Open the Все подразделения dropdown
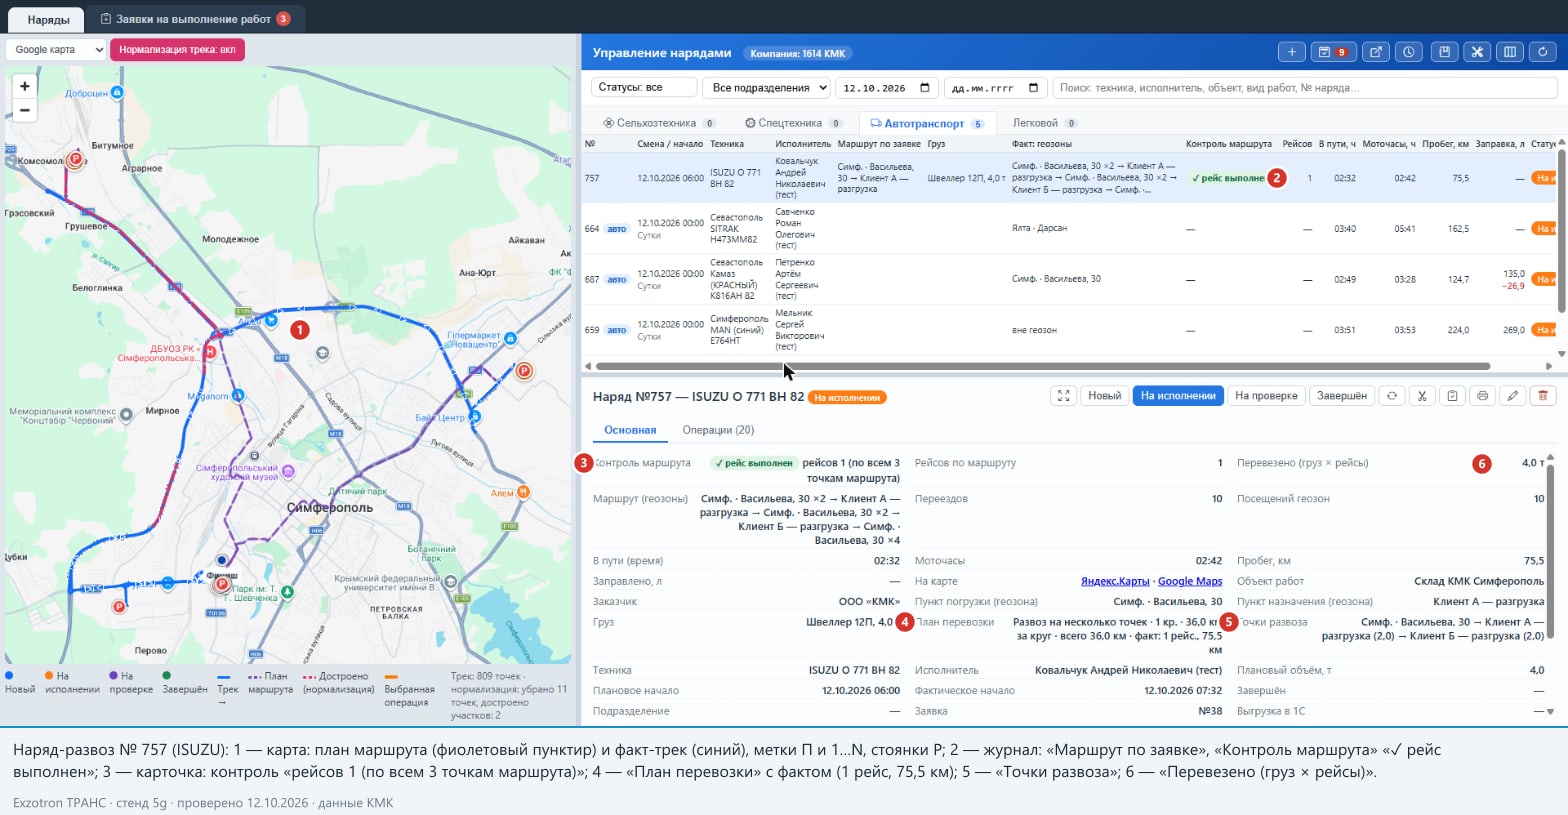1568x815 pixels. coord(767,88)
